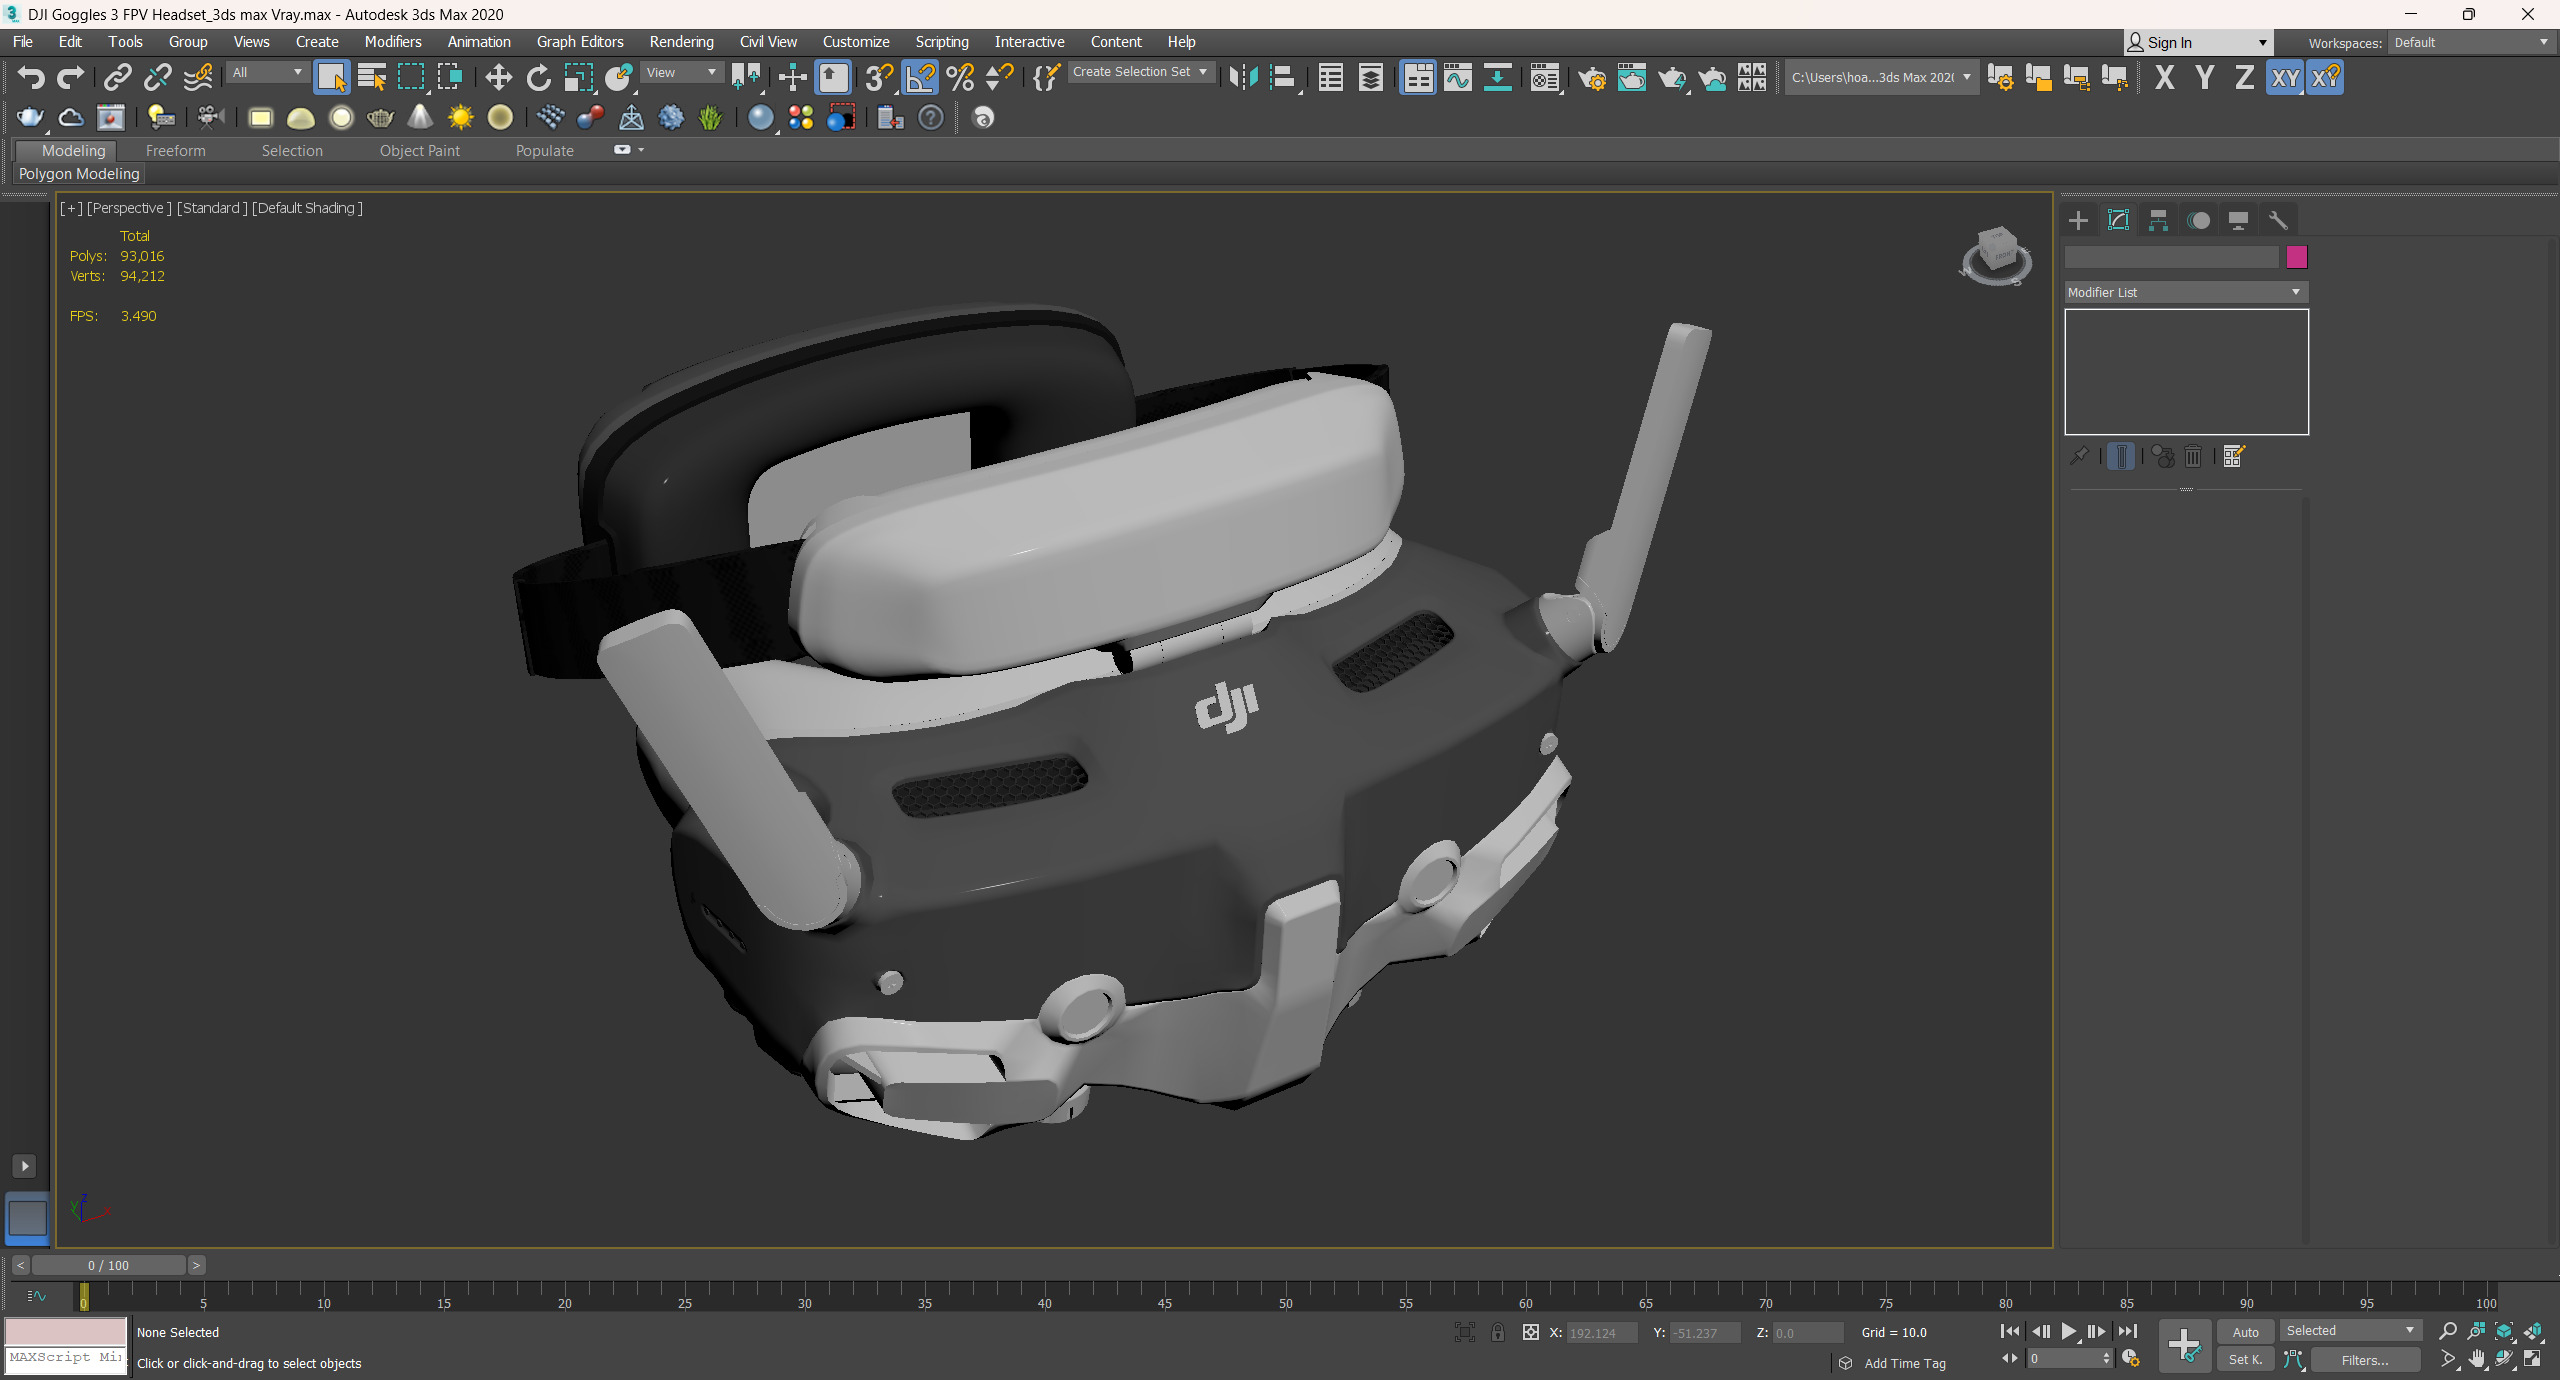Switch to the Populate ribbon tab

click(x=544, y=151)
